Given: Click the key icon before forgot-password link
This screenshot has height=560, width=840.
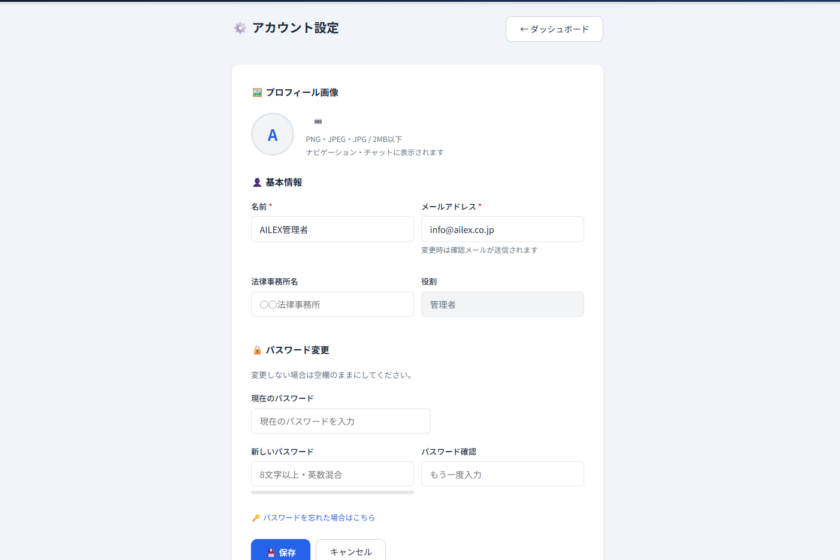Looking at the screenshot, I should click(x=256, y=518).
